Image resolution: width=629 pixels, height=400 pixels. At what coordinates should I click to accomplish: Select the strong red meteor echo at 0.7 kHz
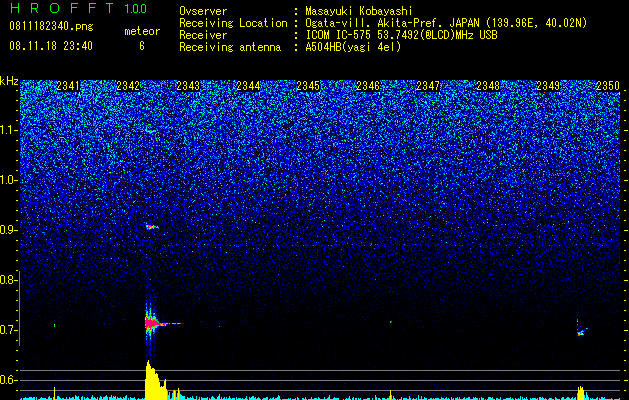pos(154,323)
